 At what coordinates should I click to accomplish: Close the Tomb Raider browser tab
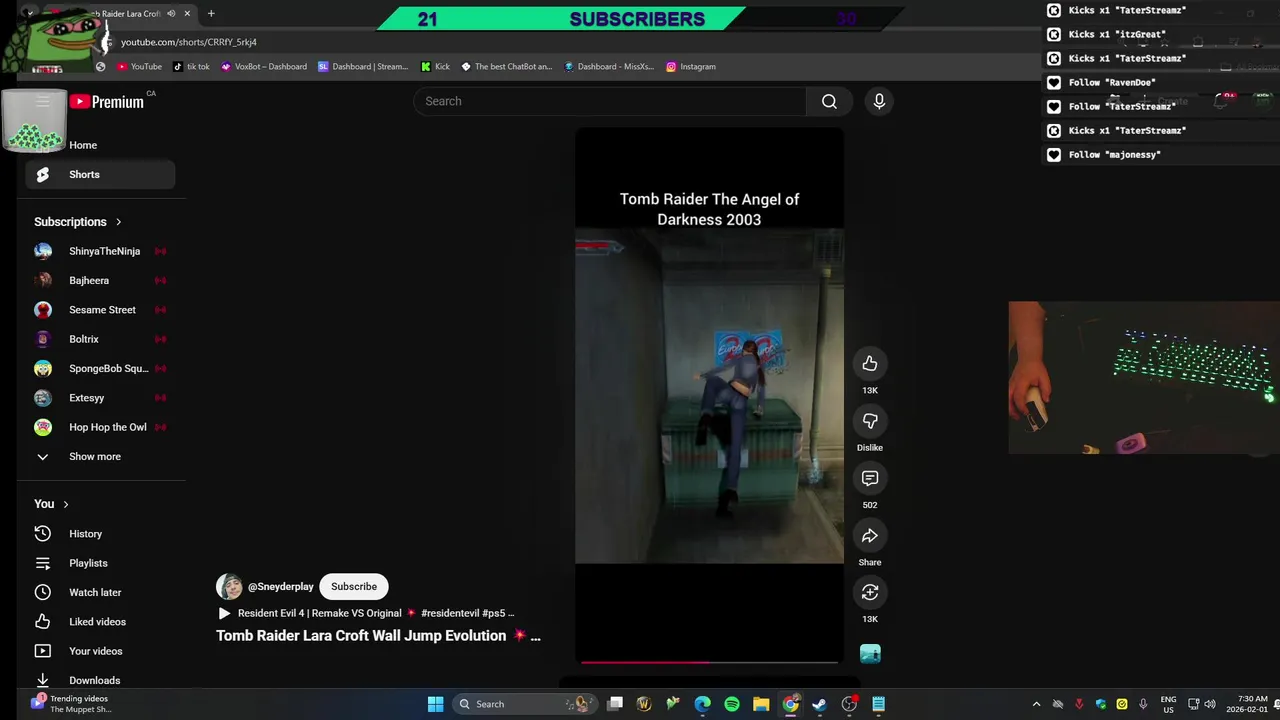point(187,14)
